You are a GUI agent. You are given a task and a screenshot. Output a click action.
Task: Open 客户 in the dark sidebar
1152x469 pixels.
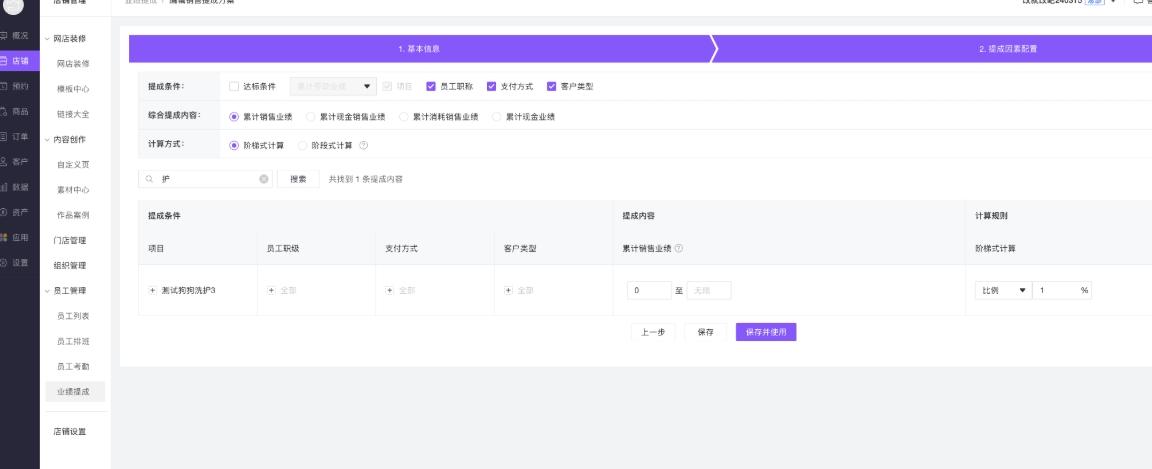[15, 162]
